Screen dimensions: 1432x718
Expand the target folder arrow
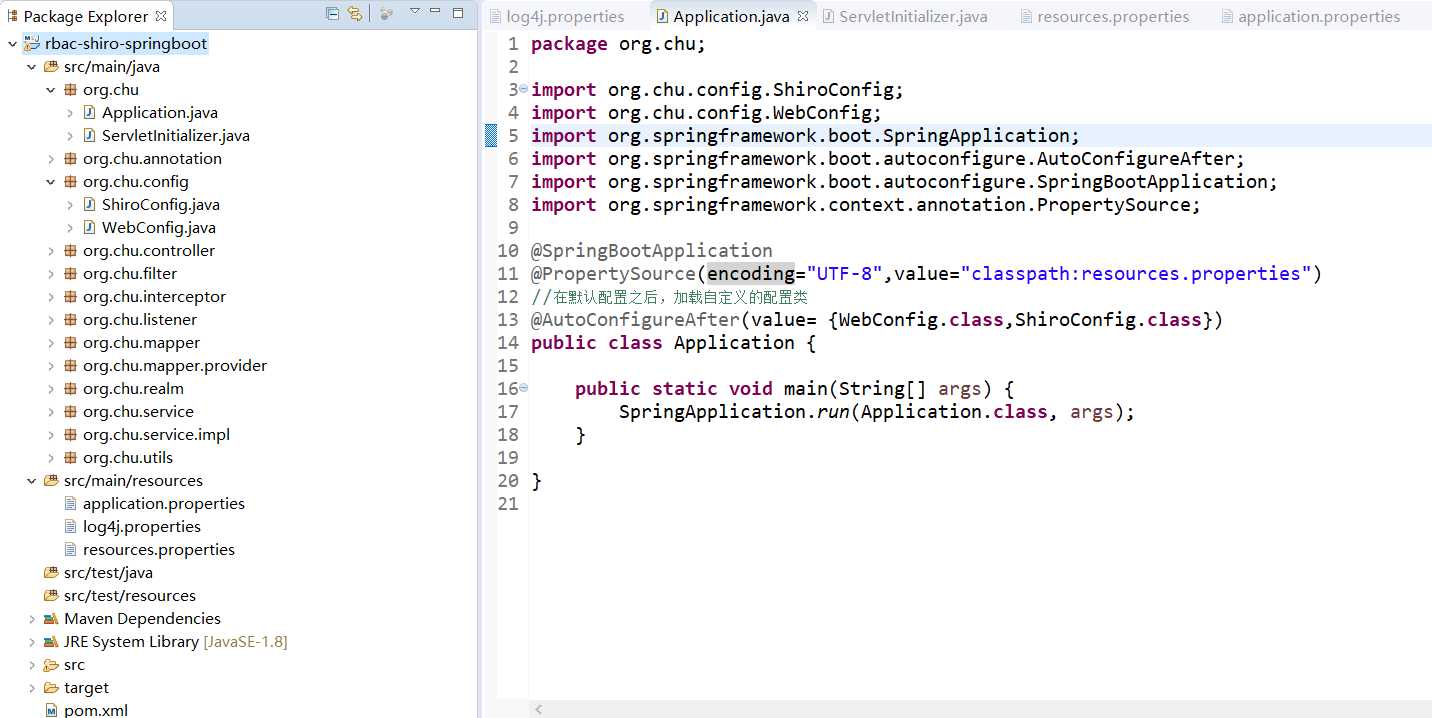32,688
